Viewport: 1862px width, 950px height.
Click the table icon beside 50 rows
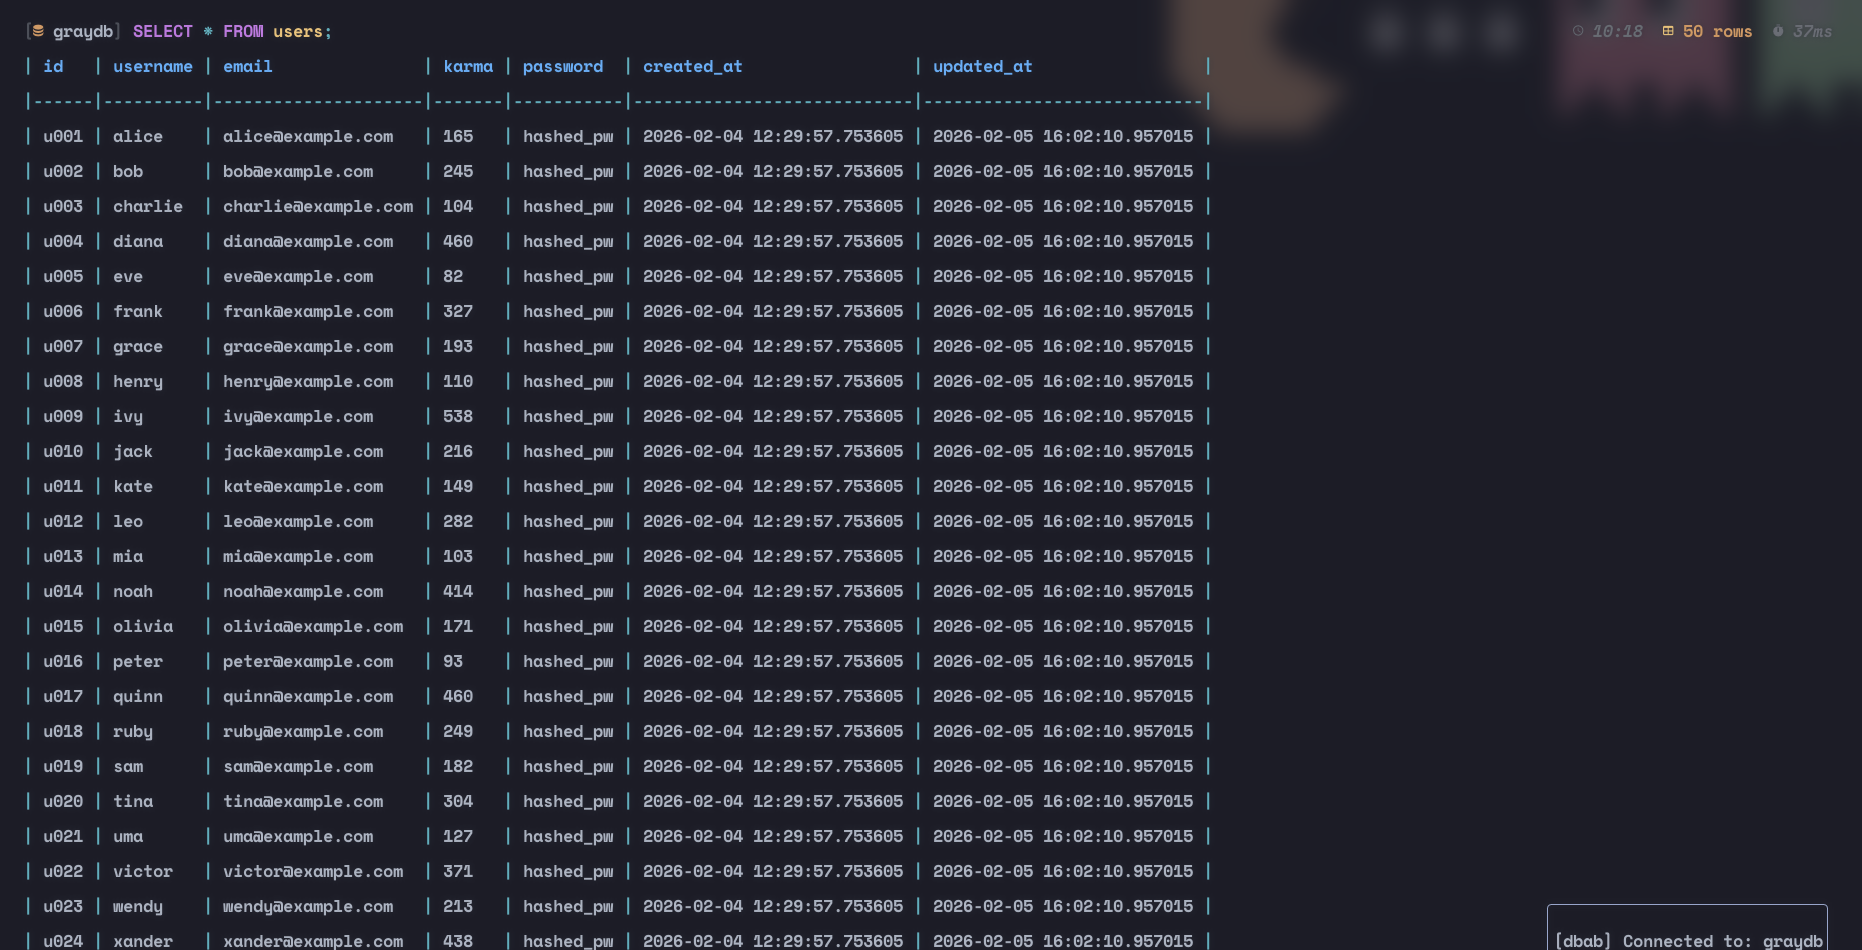click(1668, 31)
